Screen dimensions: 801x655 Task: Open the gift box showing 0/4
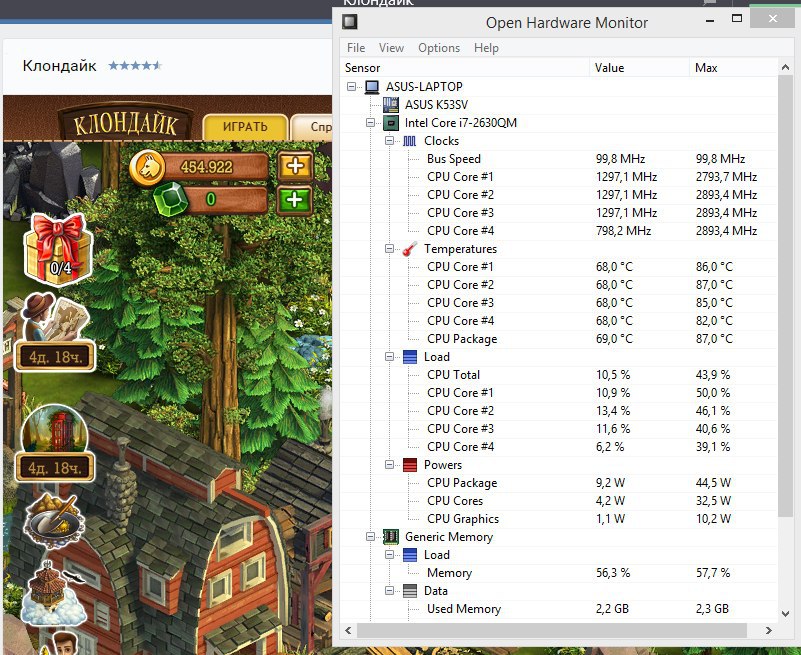point(59,249)
